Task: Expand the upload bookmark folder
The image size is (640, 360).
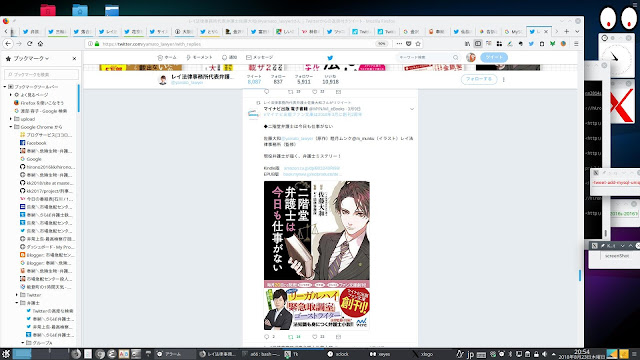Action: 11,119
